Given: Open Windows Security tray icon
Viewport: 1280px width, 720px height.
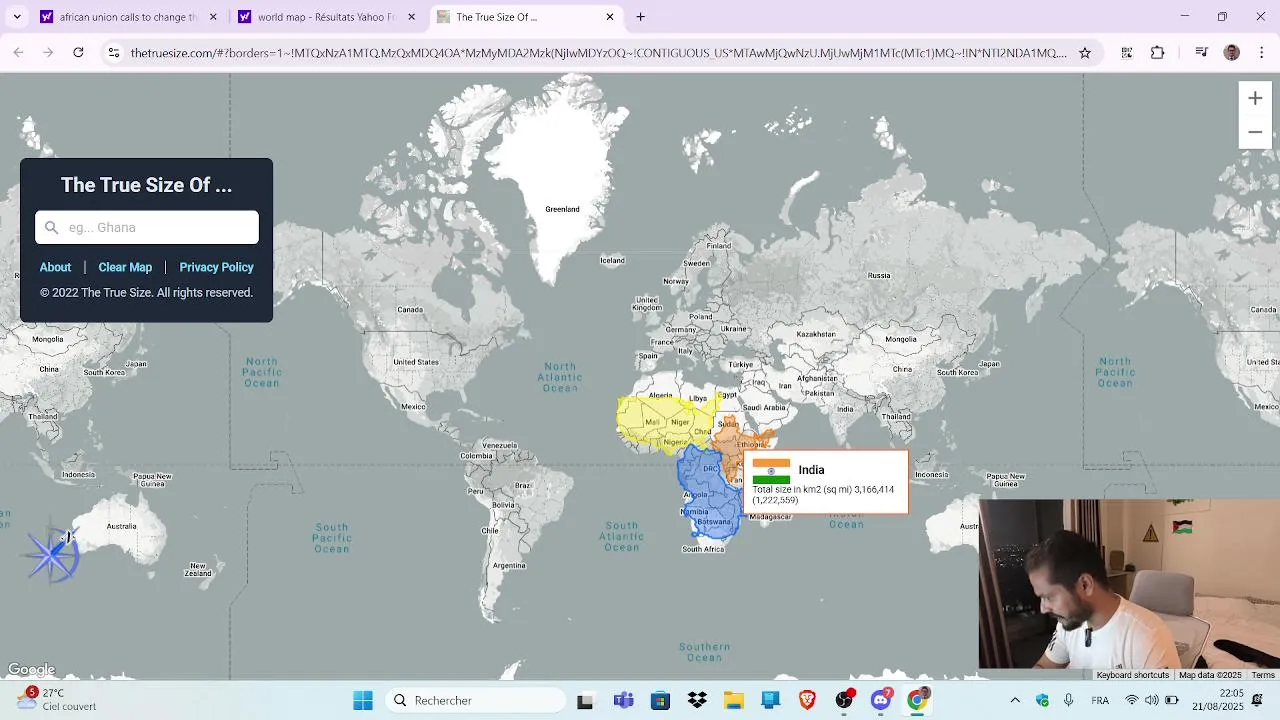Looking at the screenshot, I should pyautogui.click(x=1043, y=700).
